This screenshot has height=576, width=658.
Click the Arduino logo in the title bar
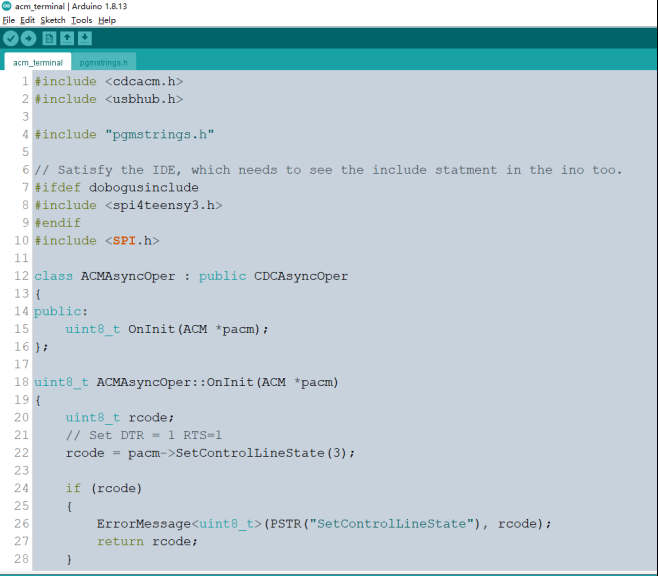coord(7,6)
